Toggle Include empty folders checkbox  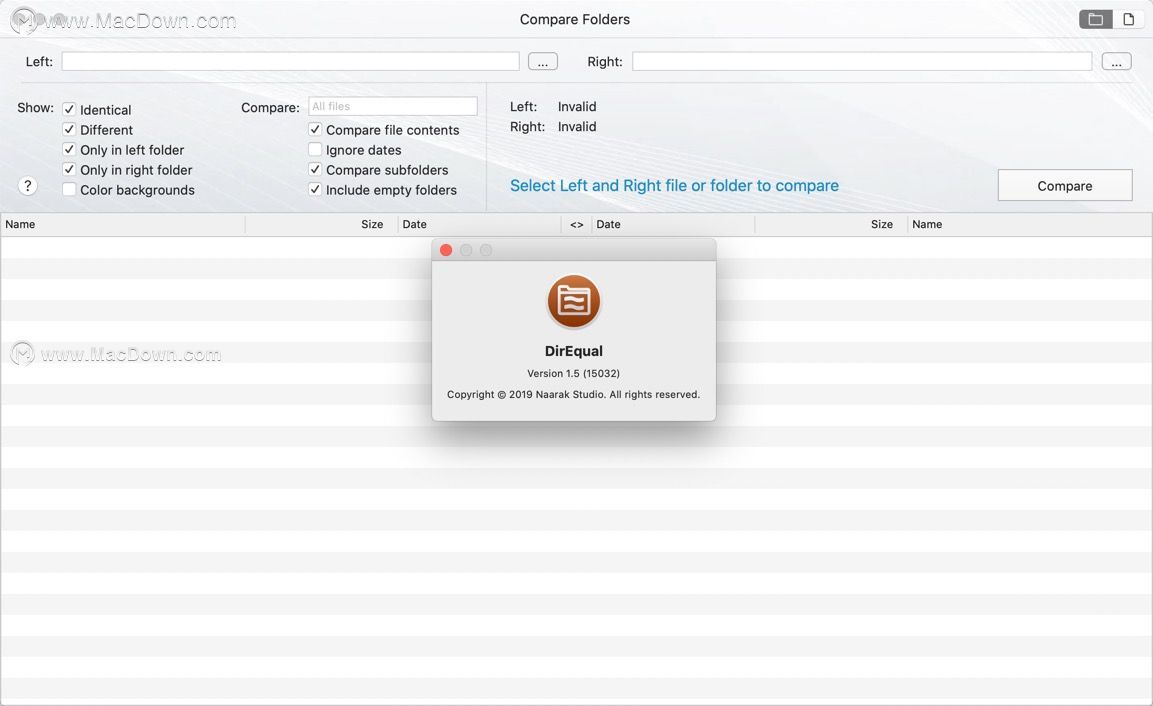(315, 190)
